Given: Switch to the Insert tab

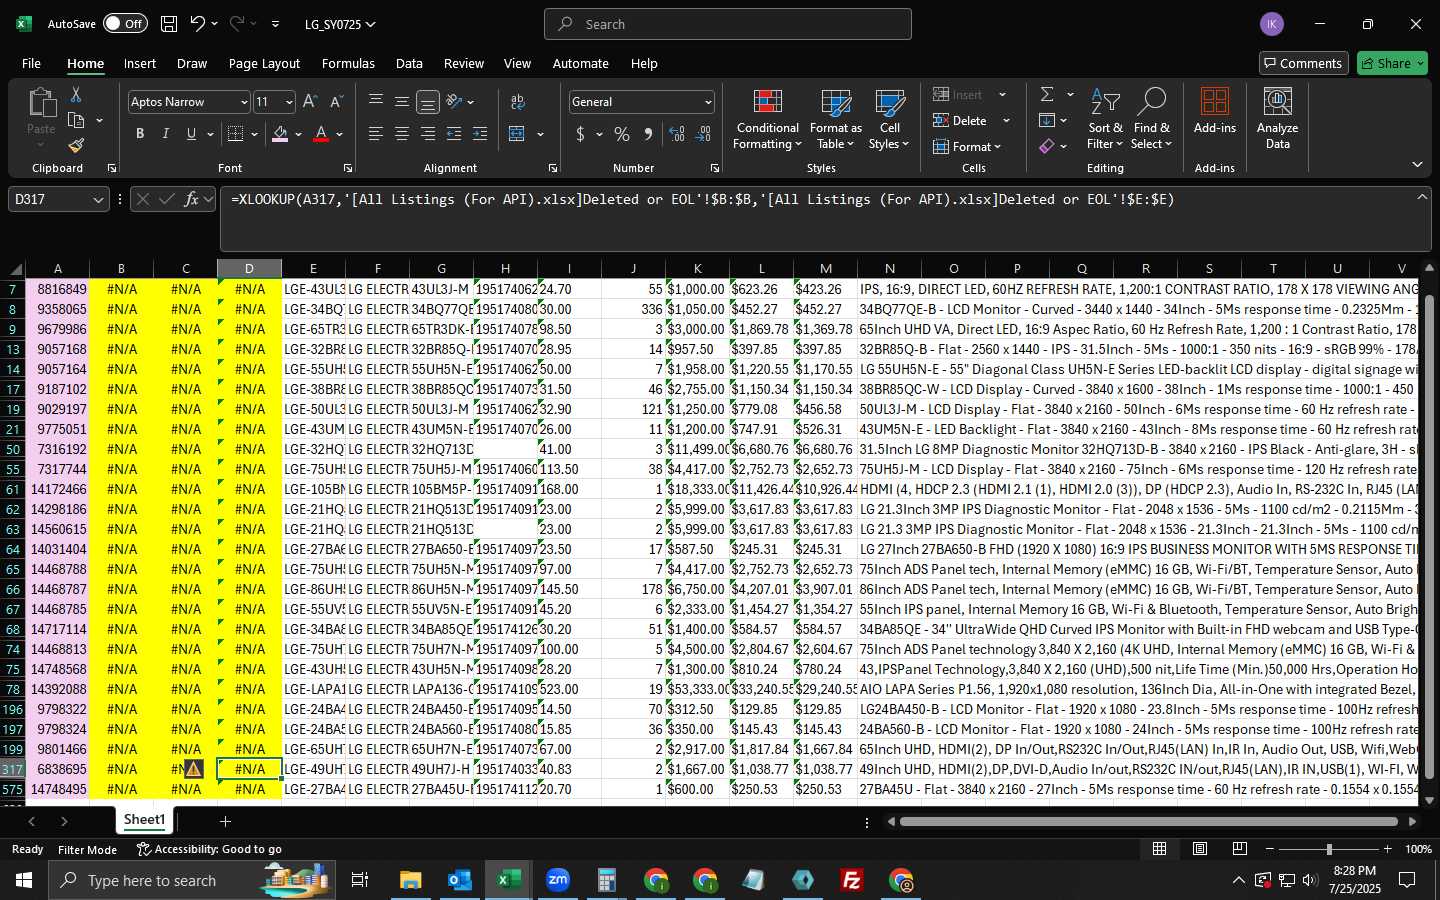Looking at the screenshot, I should 140,63.
